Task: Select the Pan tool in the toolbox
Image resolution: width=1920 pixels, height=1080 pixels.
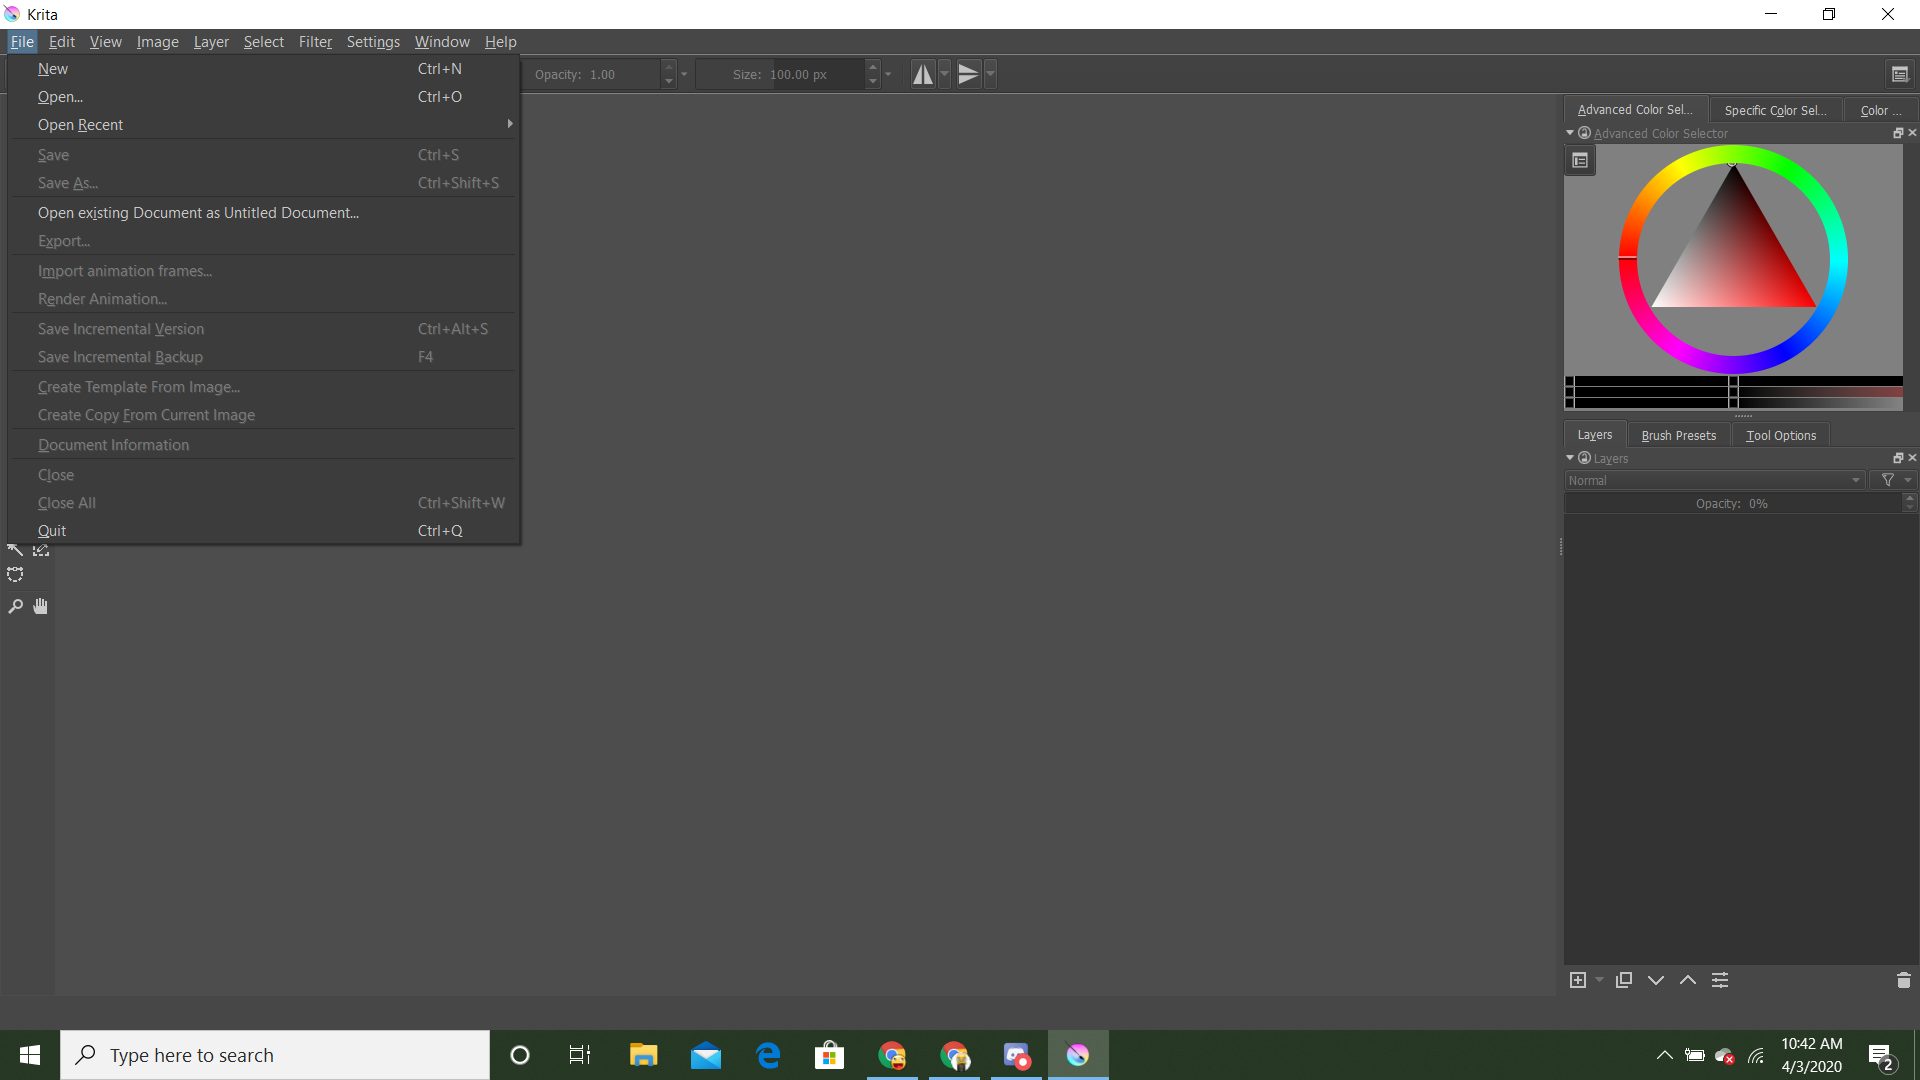Action: [40, 606]
